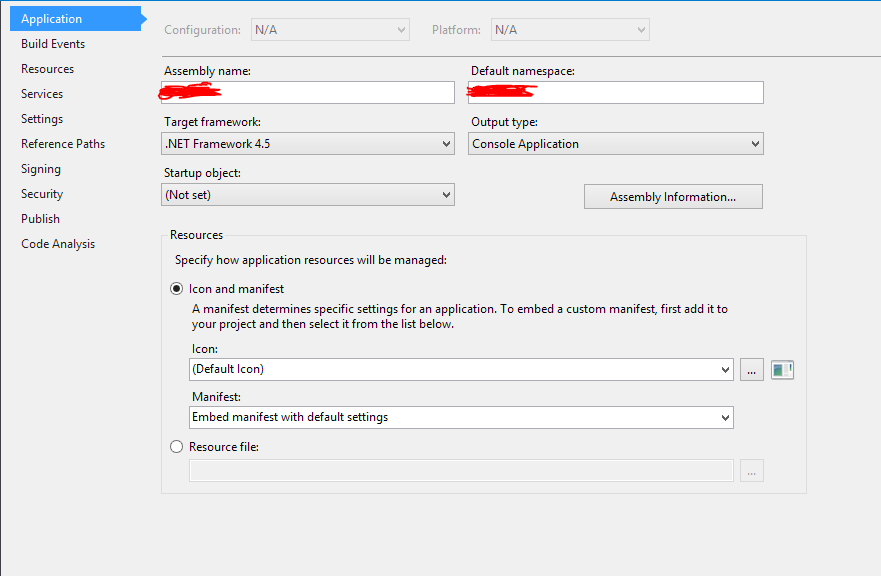
Task: Open the Code Analysis tab
Action: (x=58, y=244)
